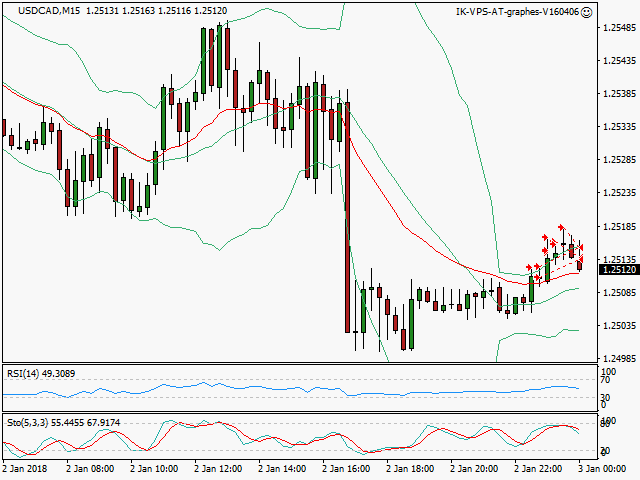Click the last red candle at the right edge
The image size is (640, 480).
click(580, 264)
